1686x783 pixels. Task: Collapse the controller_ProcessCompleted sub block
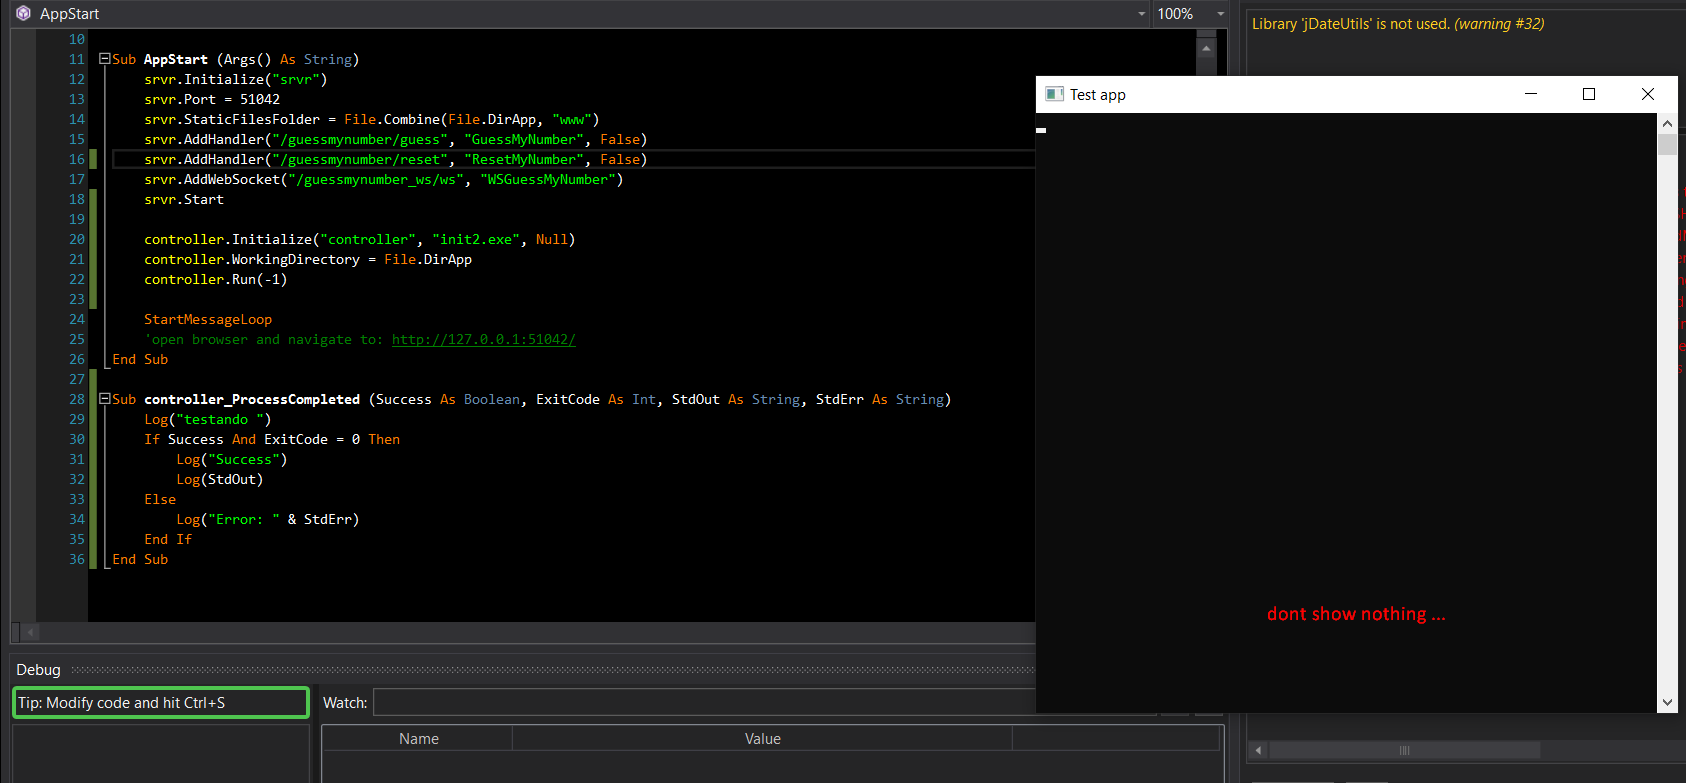104,399
